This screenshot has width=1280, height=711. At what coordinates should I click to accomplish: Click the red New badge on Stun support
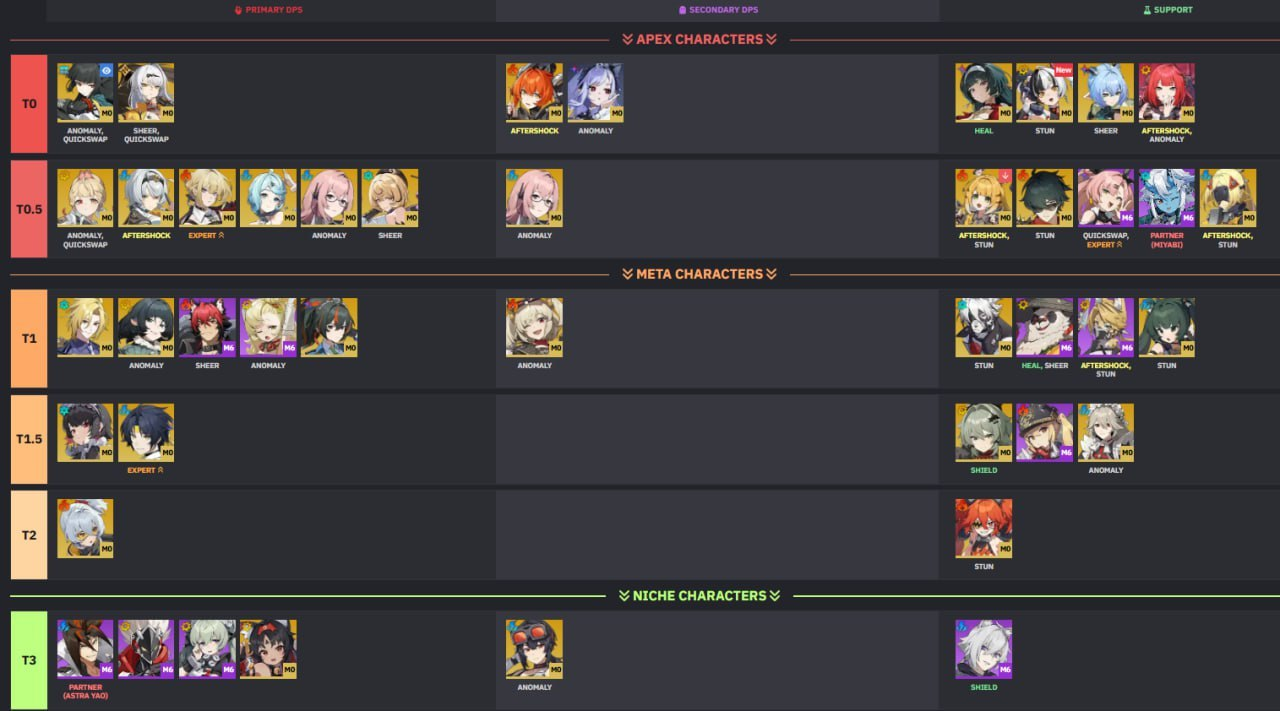tap(1064, 70)
